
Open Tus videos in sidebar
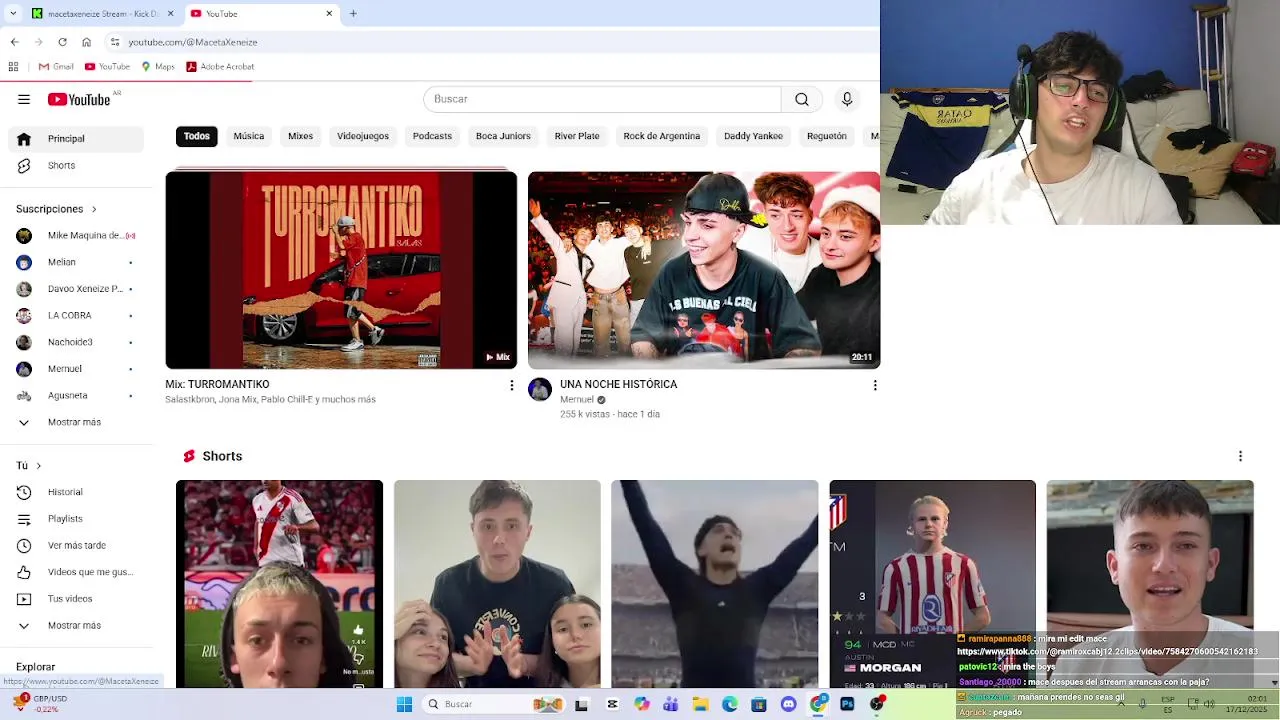pyautogui.click(x=76, y=599)
